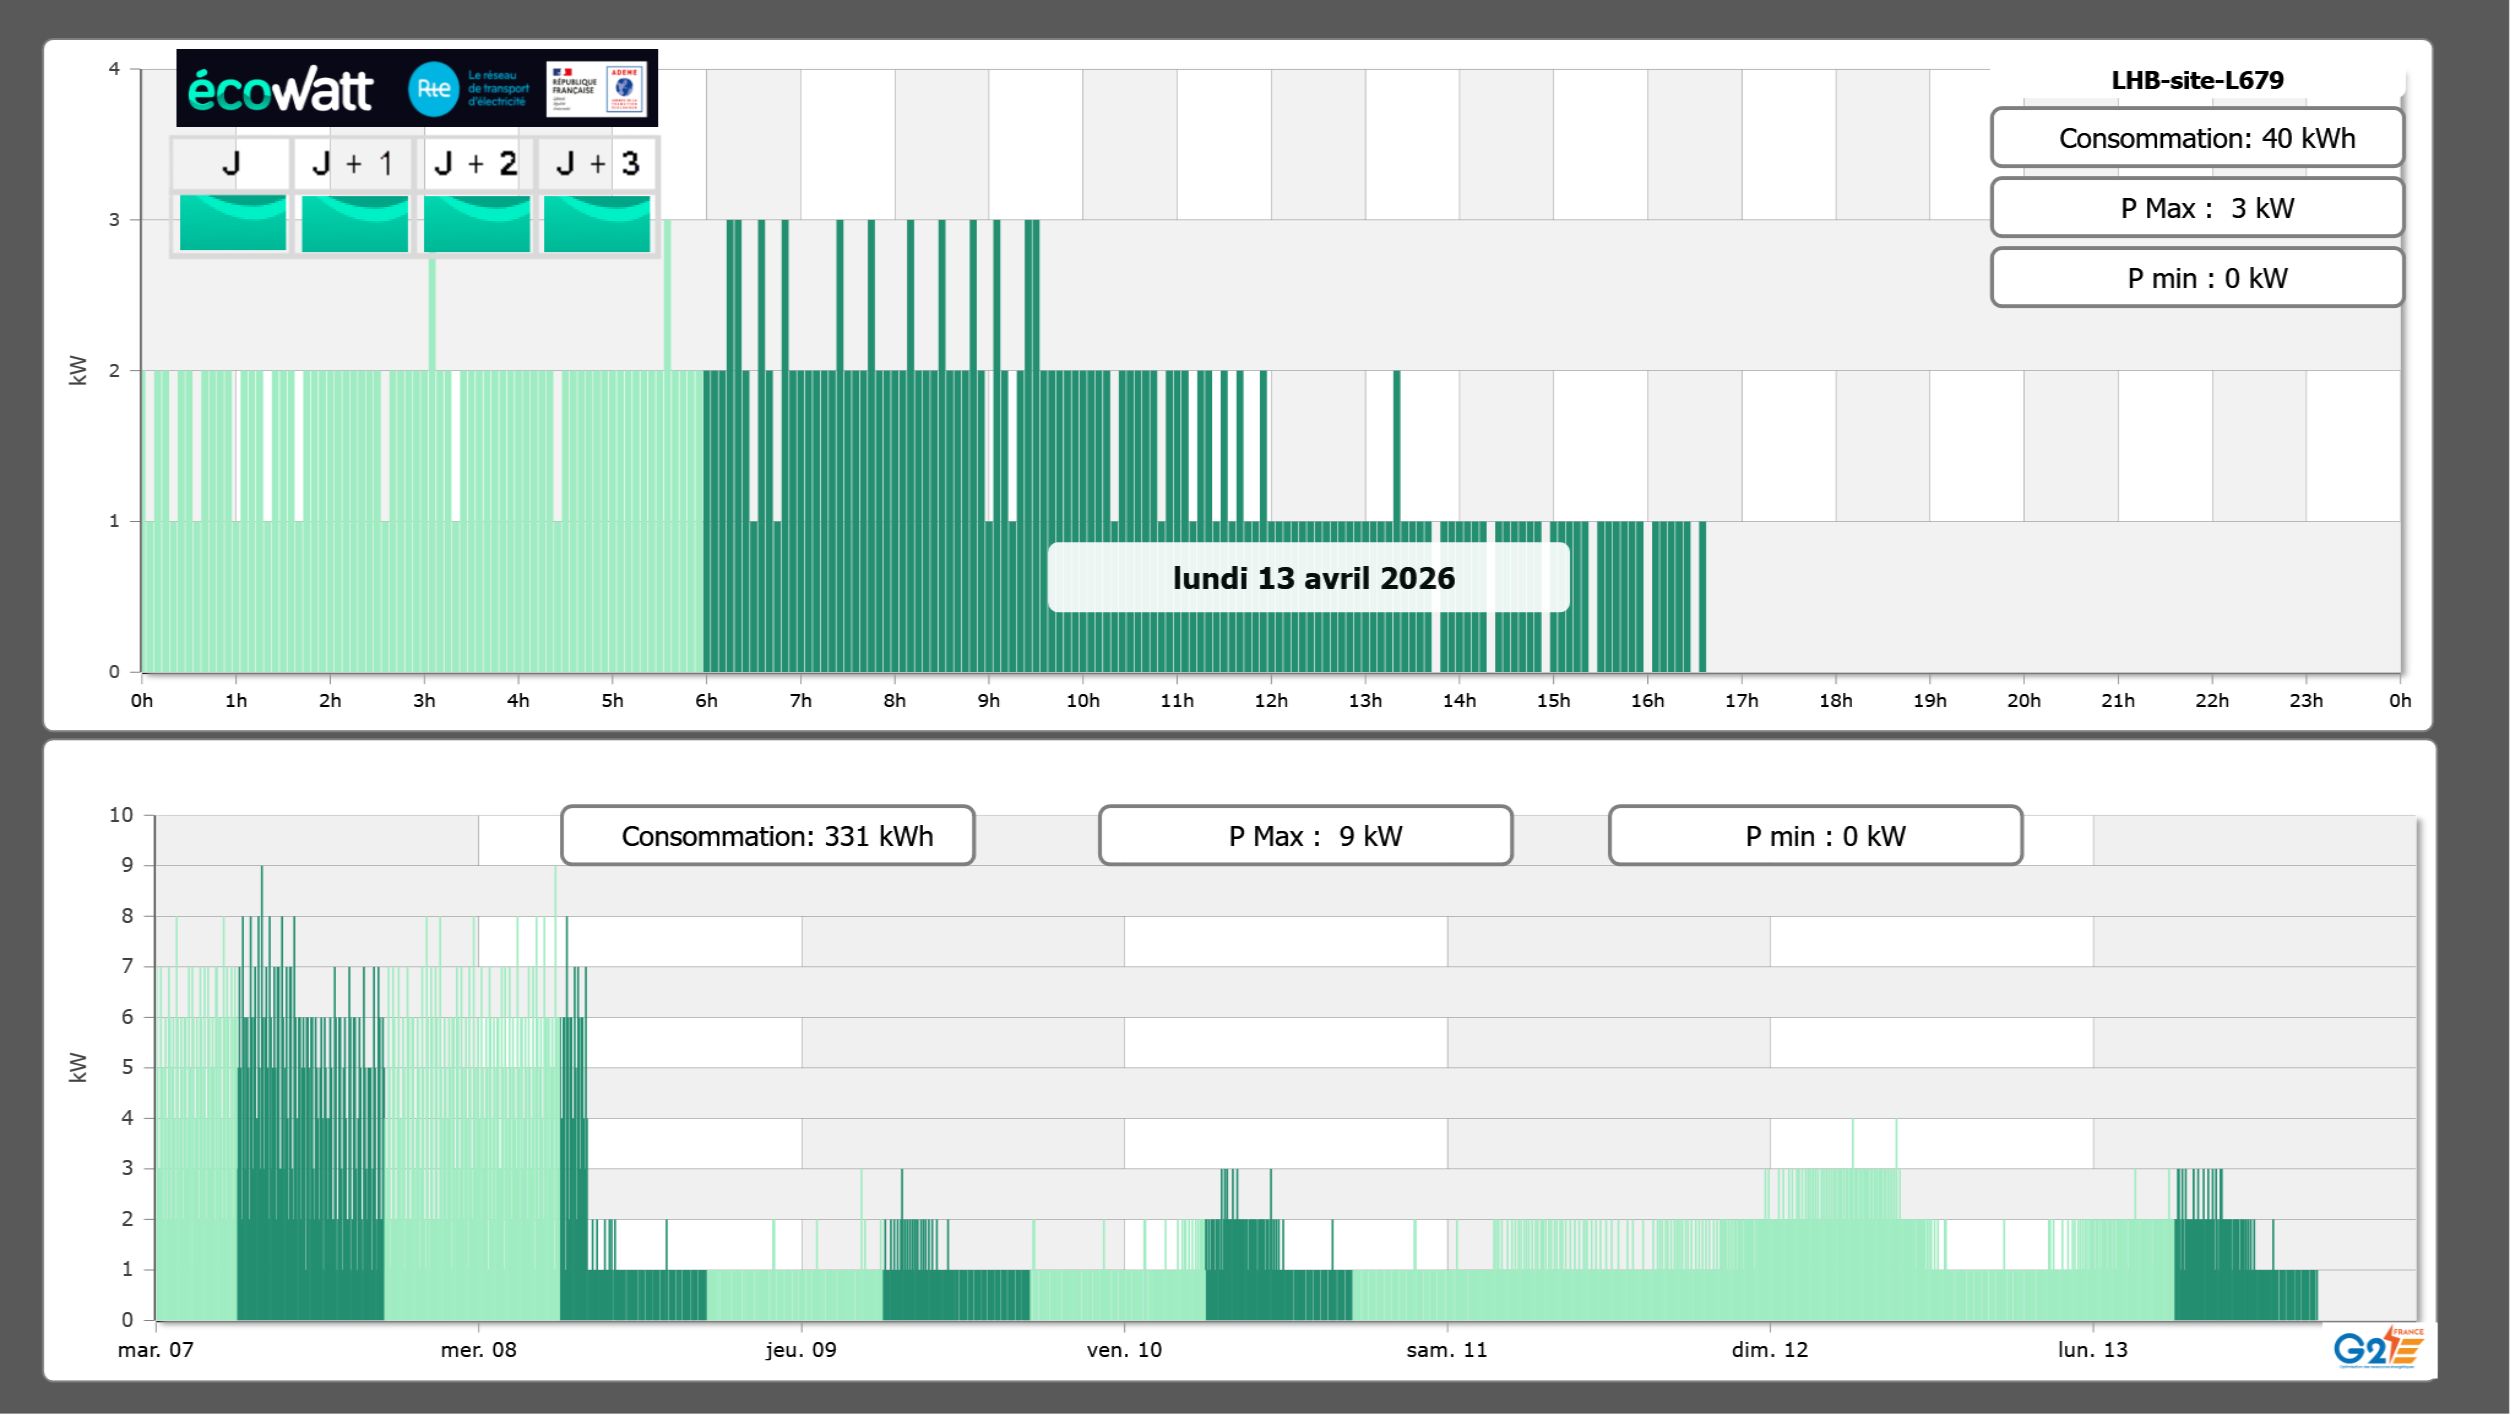Screen dimensions: 2511x1415
Task: Select the J + 2 day tab
Action: tap(476, 163)
